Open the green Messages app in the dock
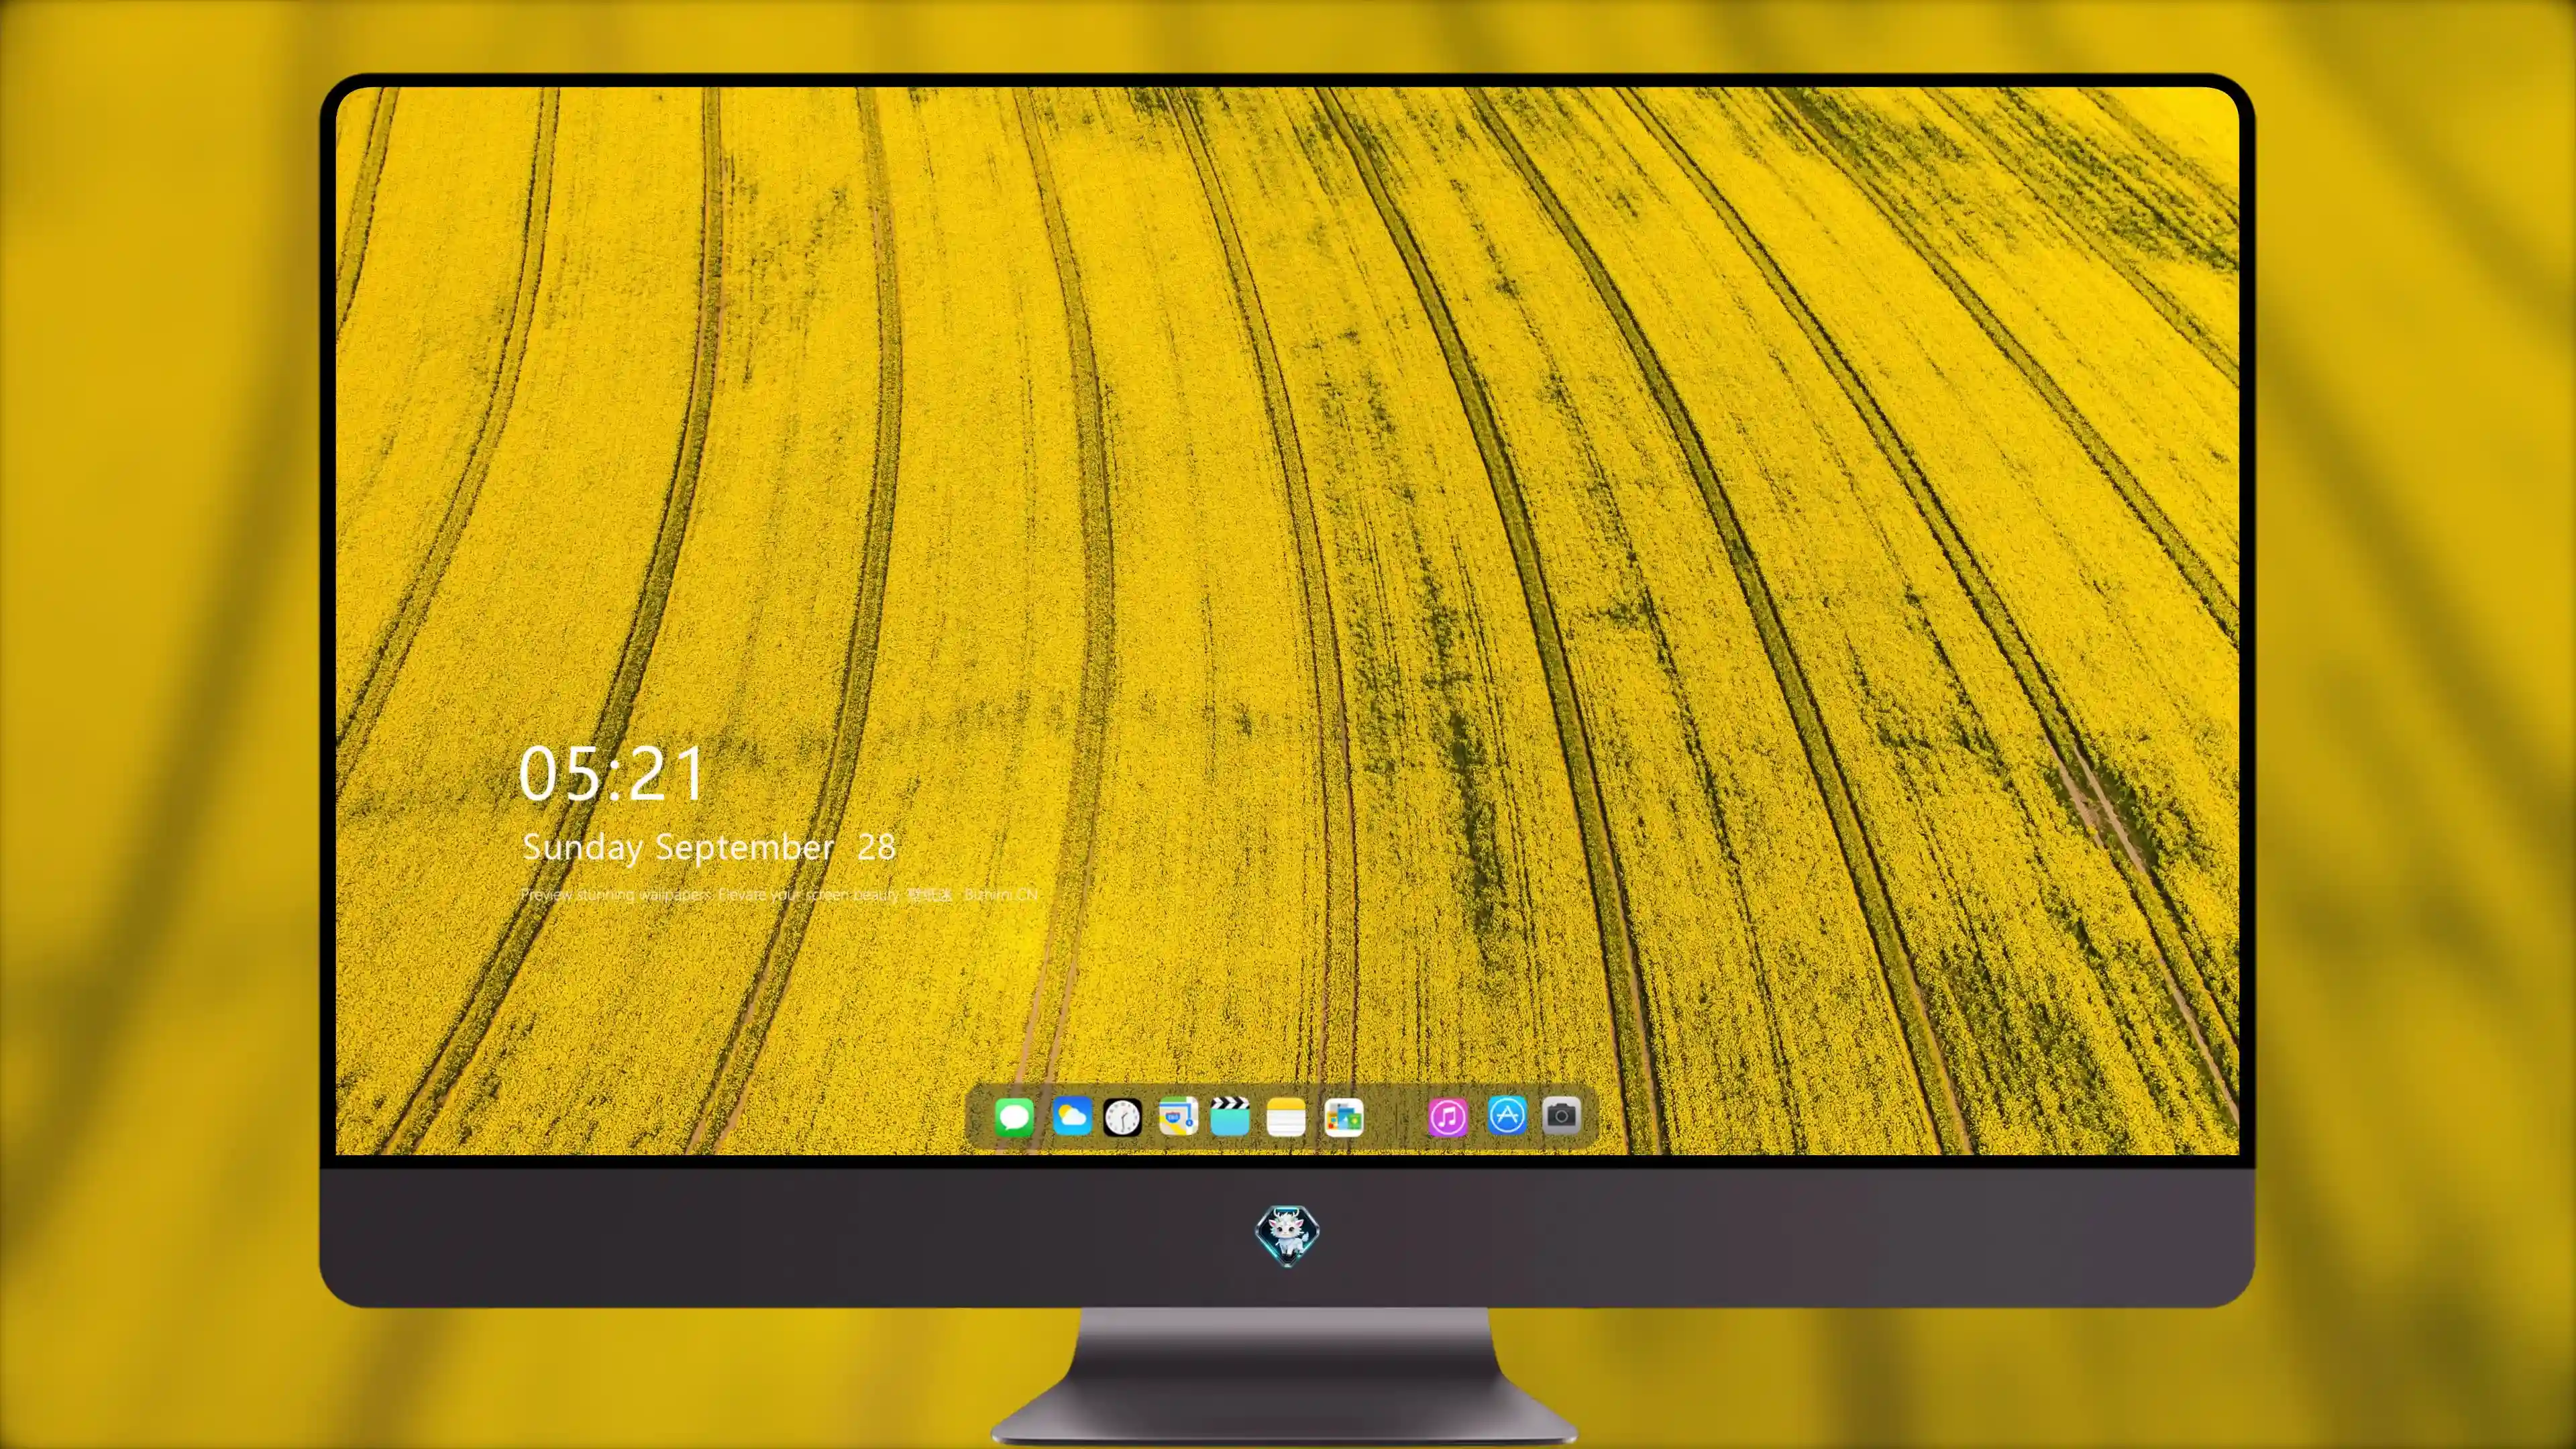The height and width of the screenshot is (1449, 2576). click(x=1014, y=1117)
